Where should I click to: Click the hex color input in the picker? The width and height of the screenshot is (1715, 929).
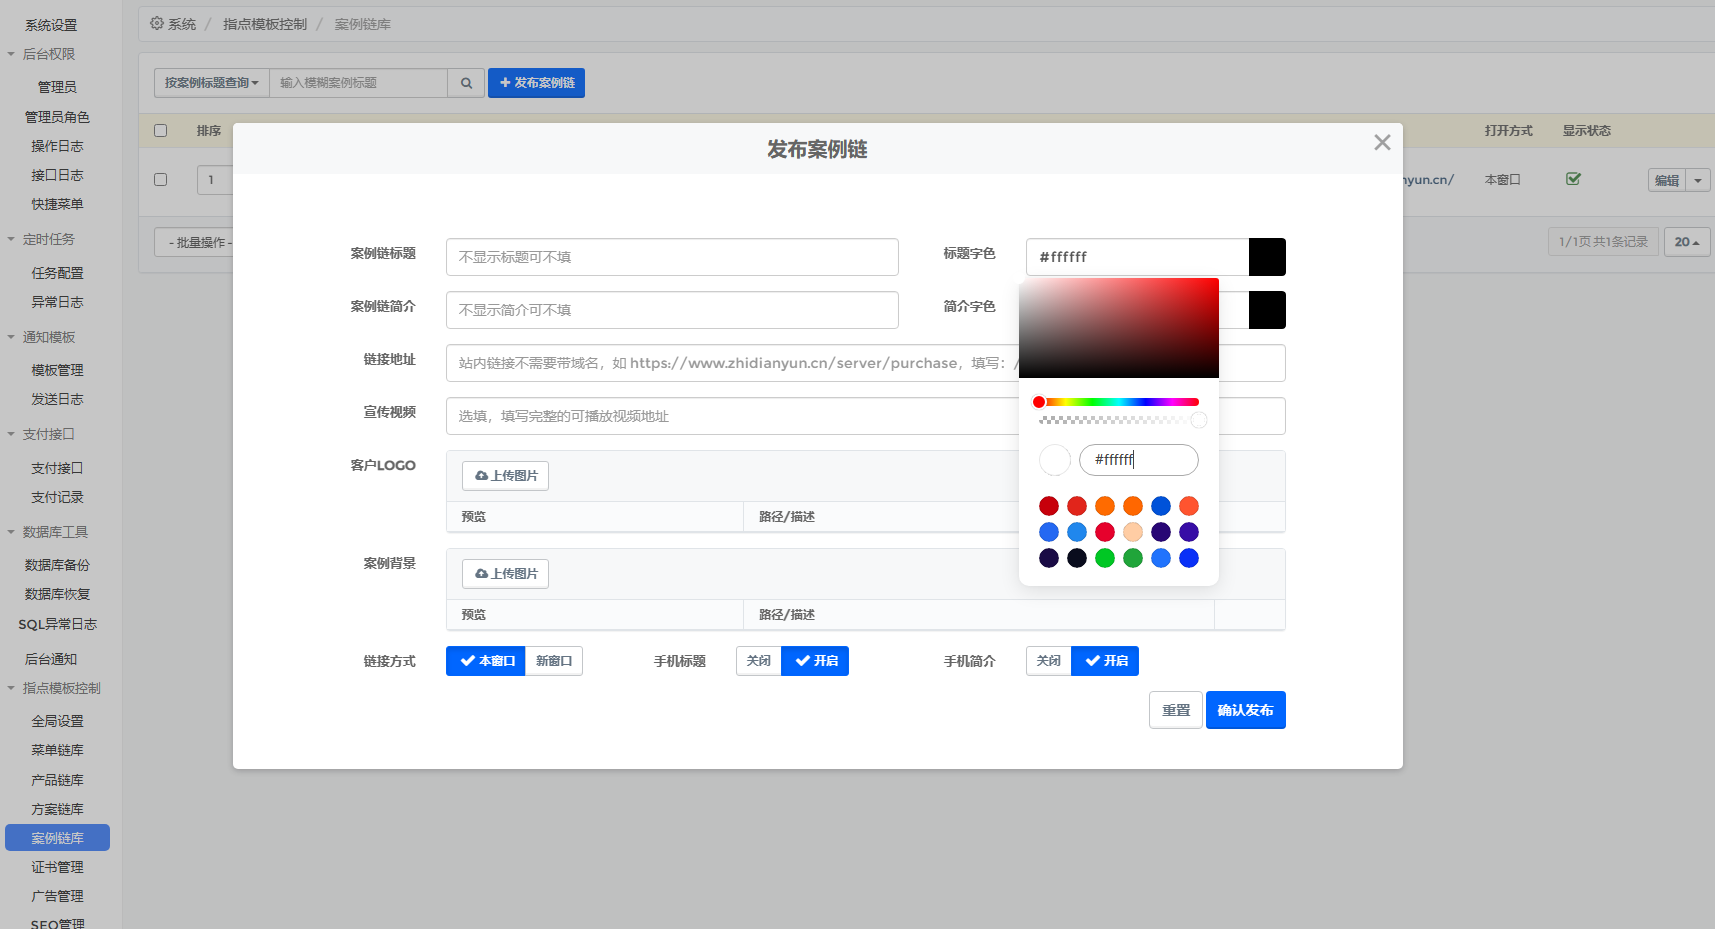coord(1139,460)
